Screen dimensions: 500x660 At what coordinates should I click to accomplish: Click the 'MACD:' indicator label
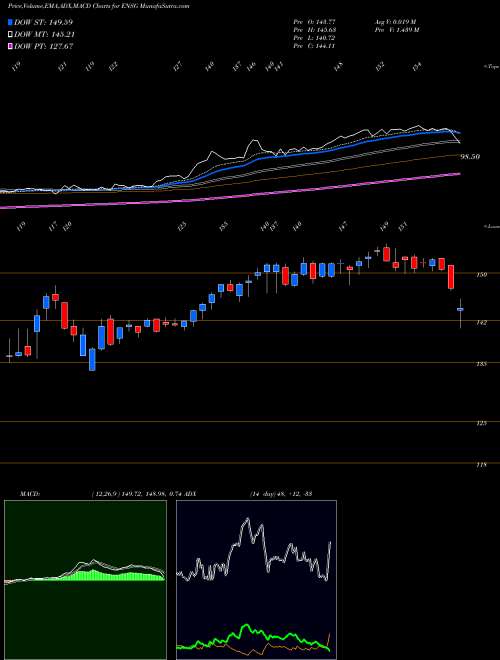(x=29, y=493)
